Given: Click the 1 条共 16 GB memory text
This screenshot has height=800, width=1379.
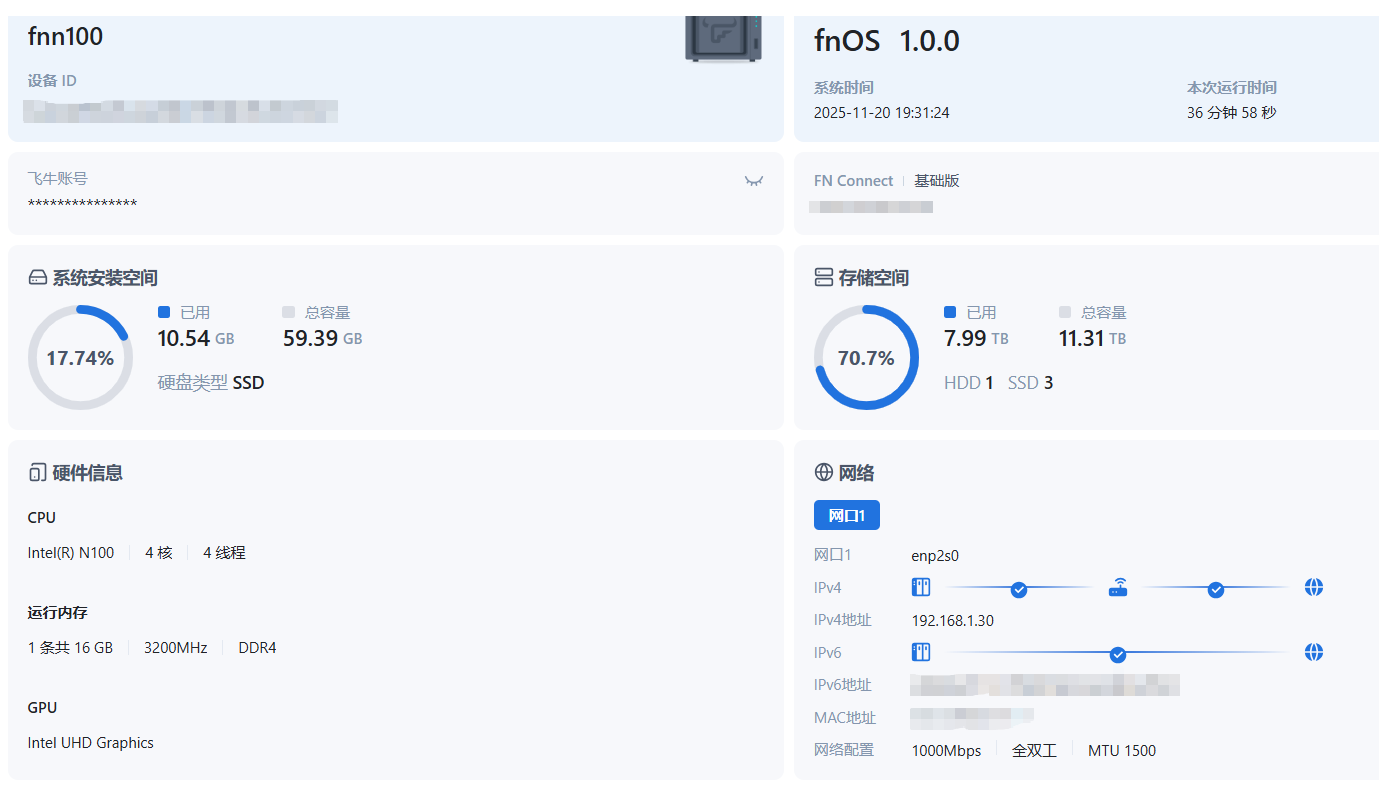Looking at the screenshot, I should (70, 647).
